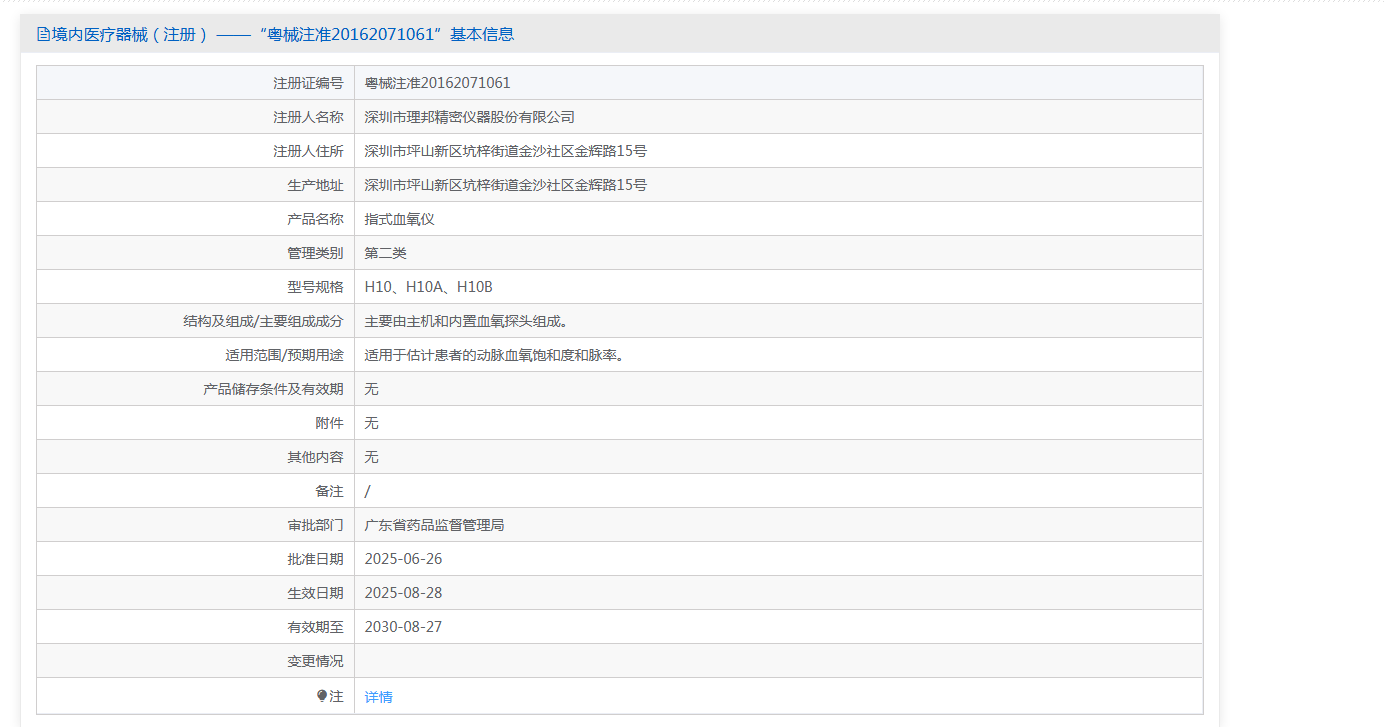Click the 适用范围/预期用途 label
The height and width of the screenshot is (727, 1384).
285,355
